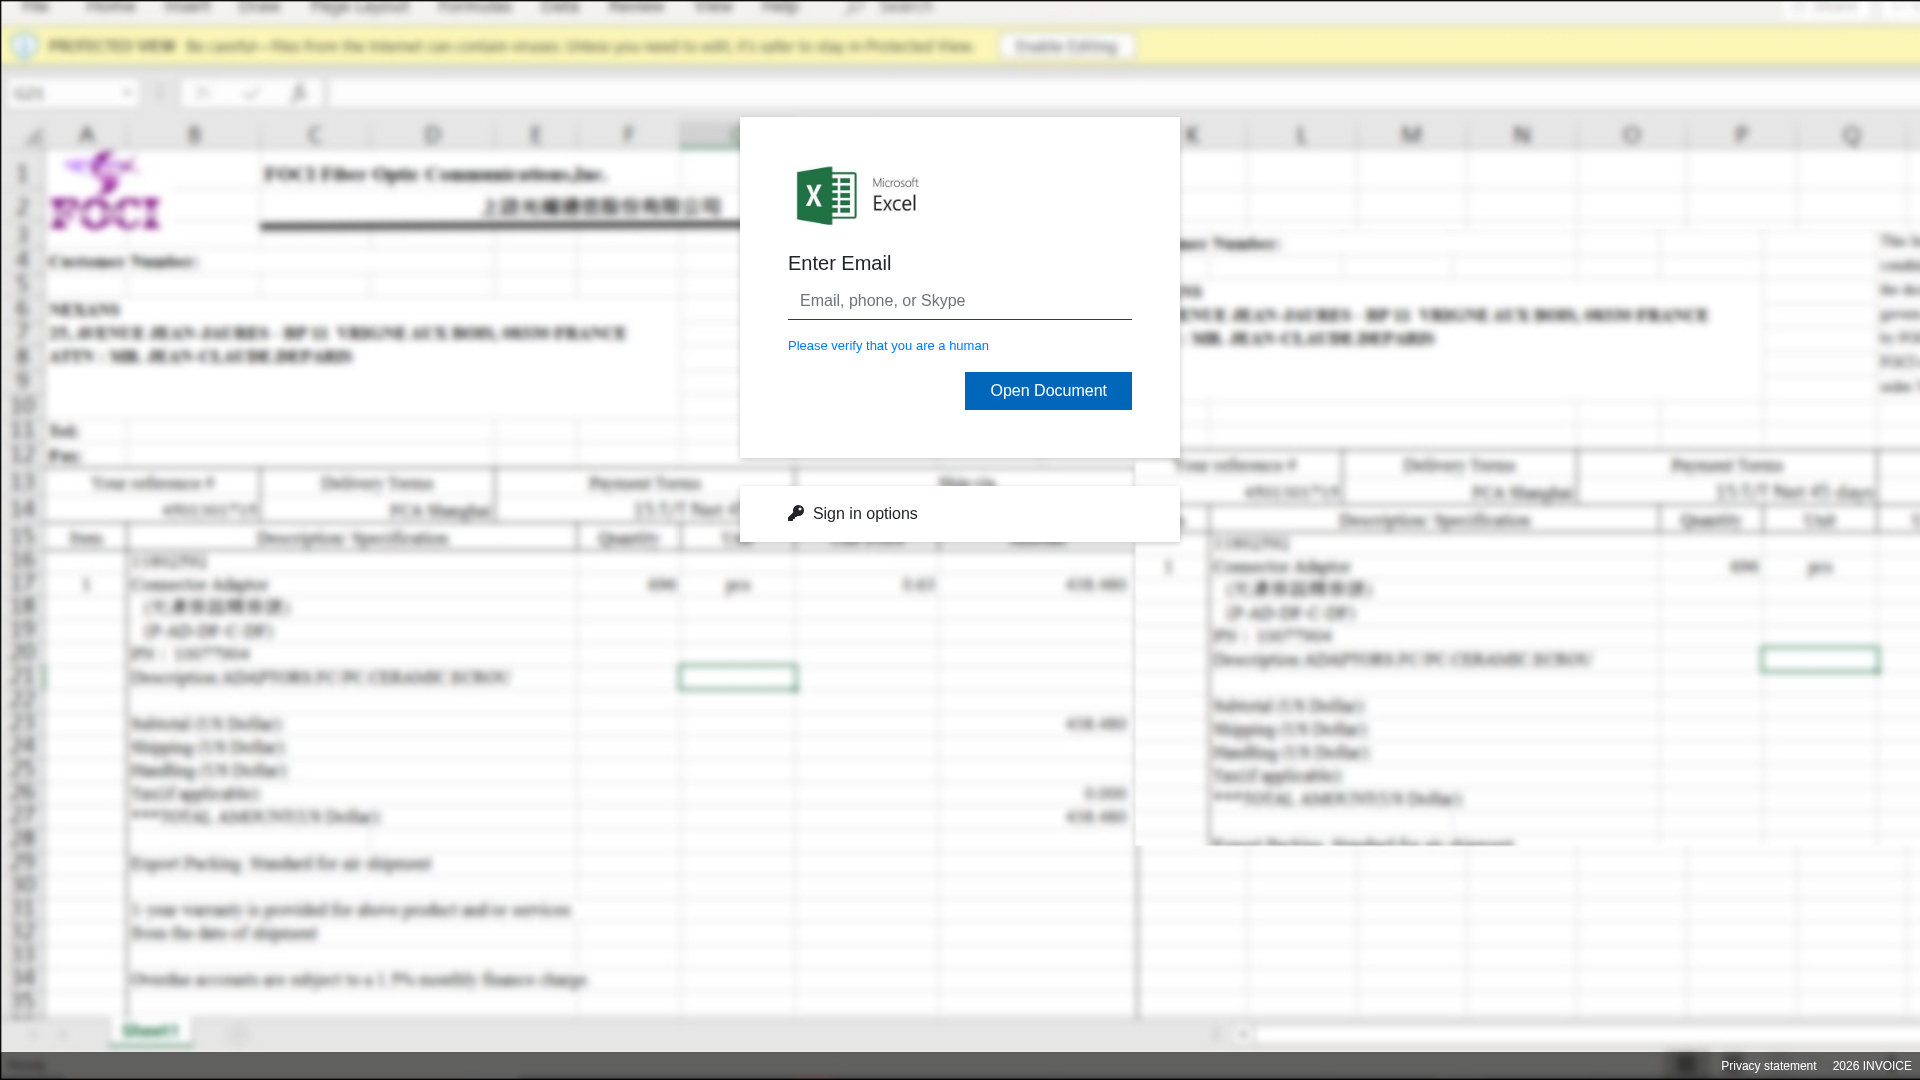This screenshot has width=1920, height=1080.
Task: Open the Page Layout ribbon tab
Action: (x=359, y=8)
